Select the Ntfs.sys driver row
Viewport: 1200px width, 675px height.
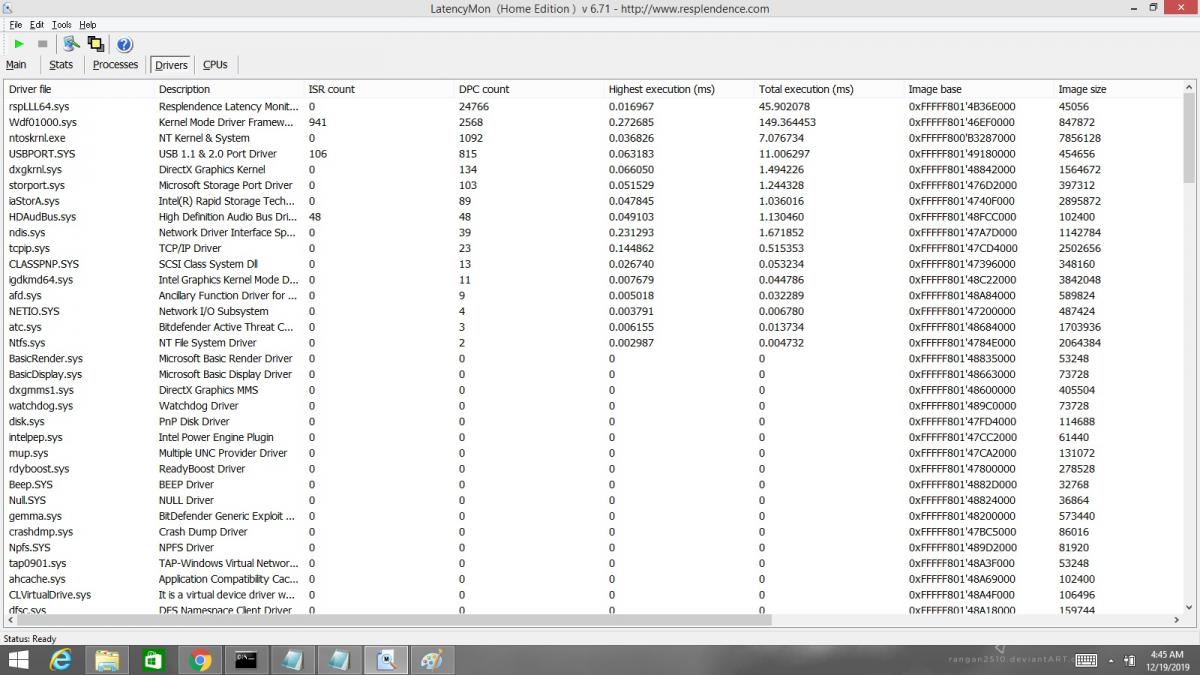(593, 343)
